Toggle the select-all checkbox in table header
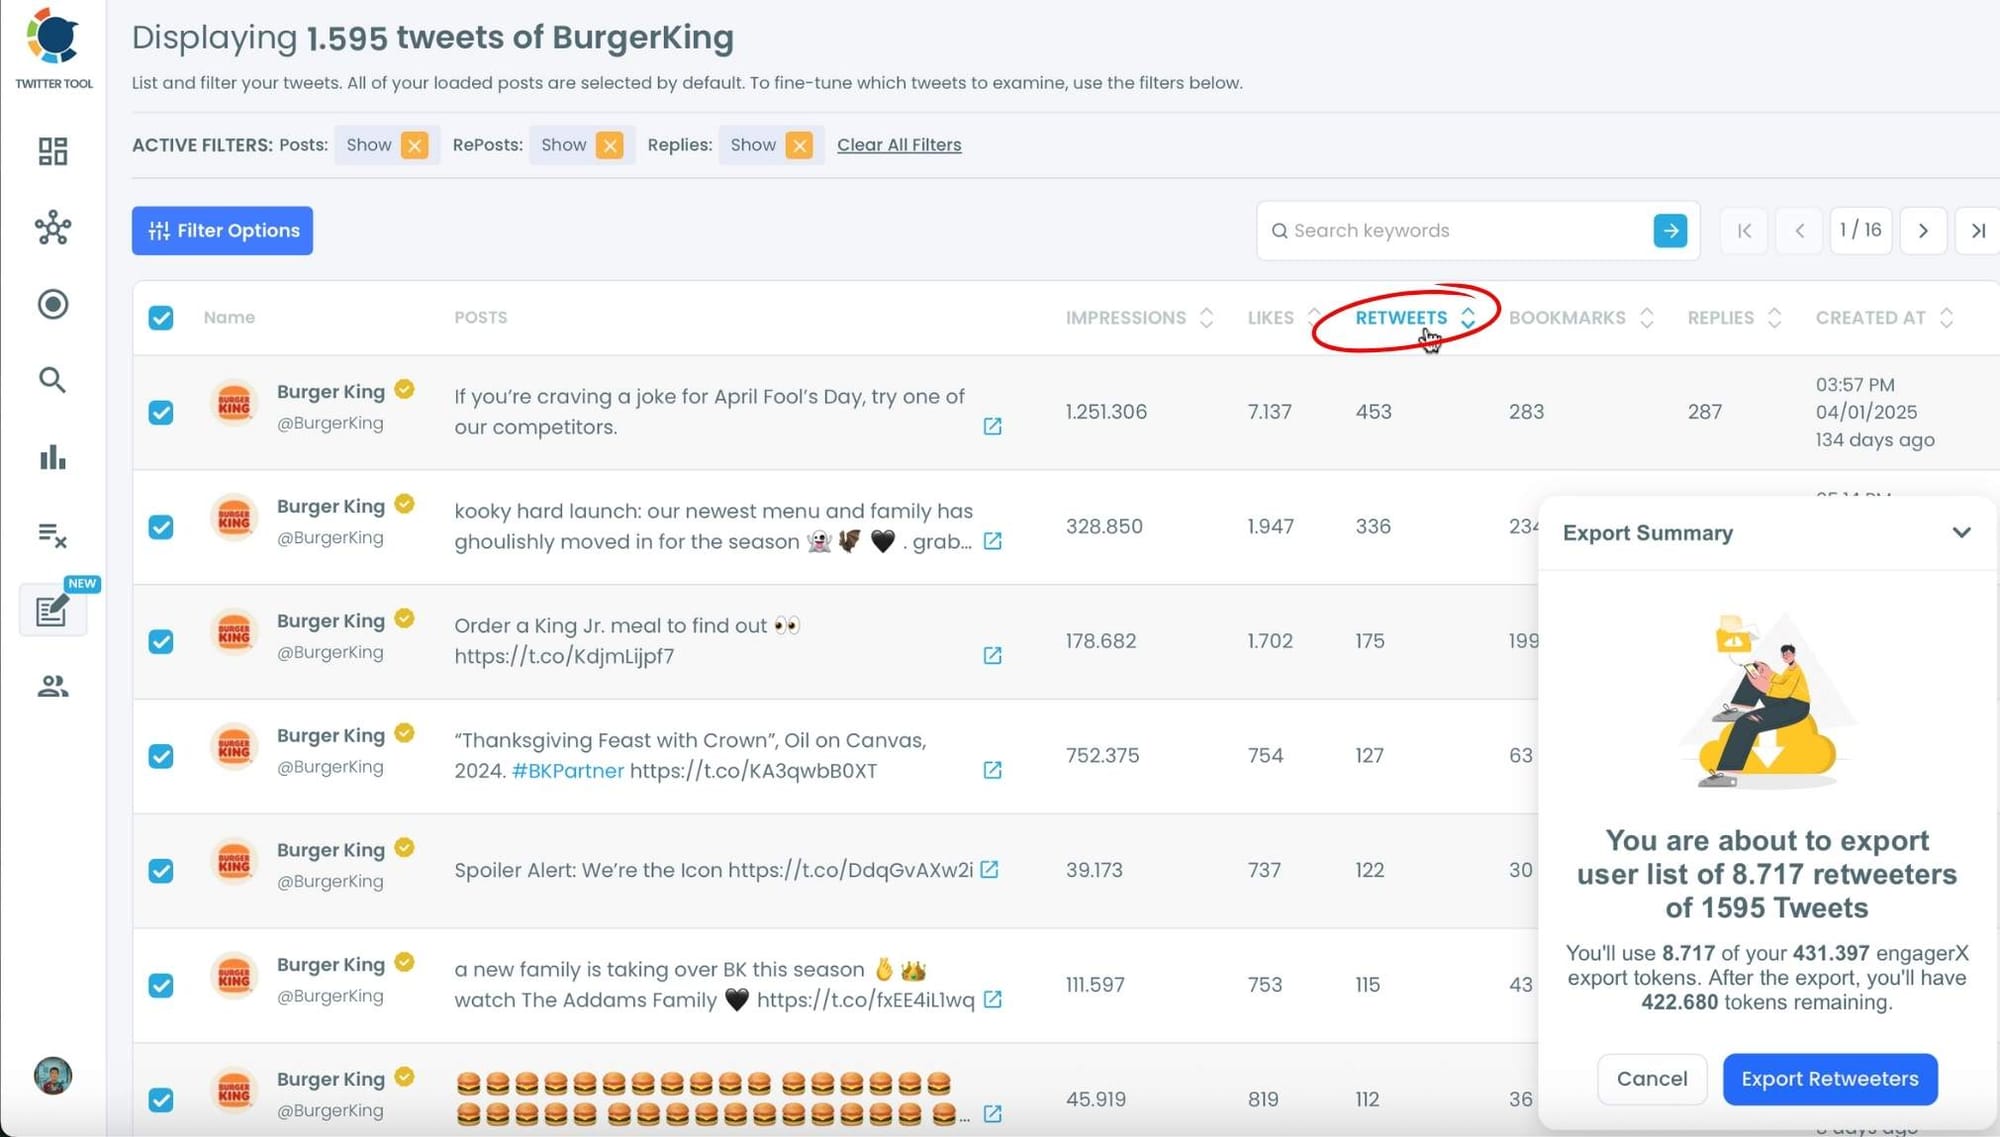Screen dimensions: 2000x1137 coord(161,318)
